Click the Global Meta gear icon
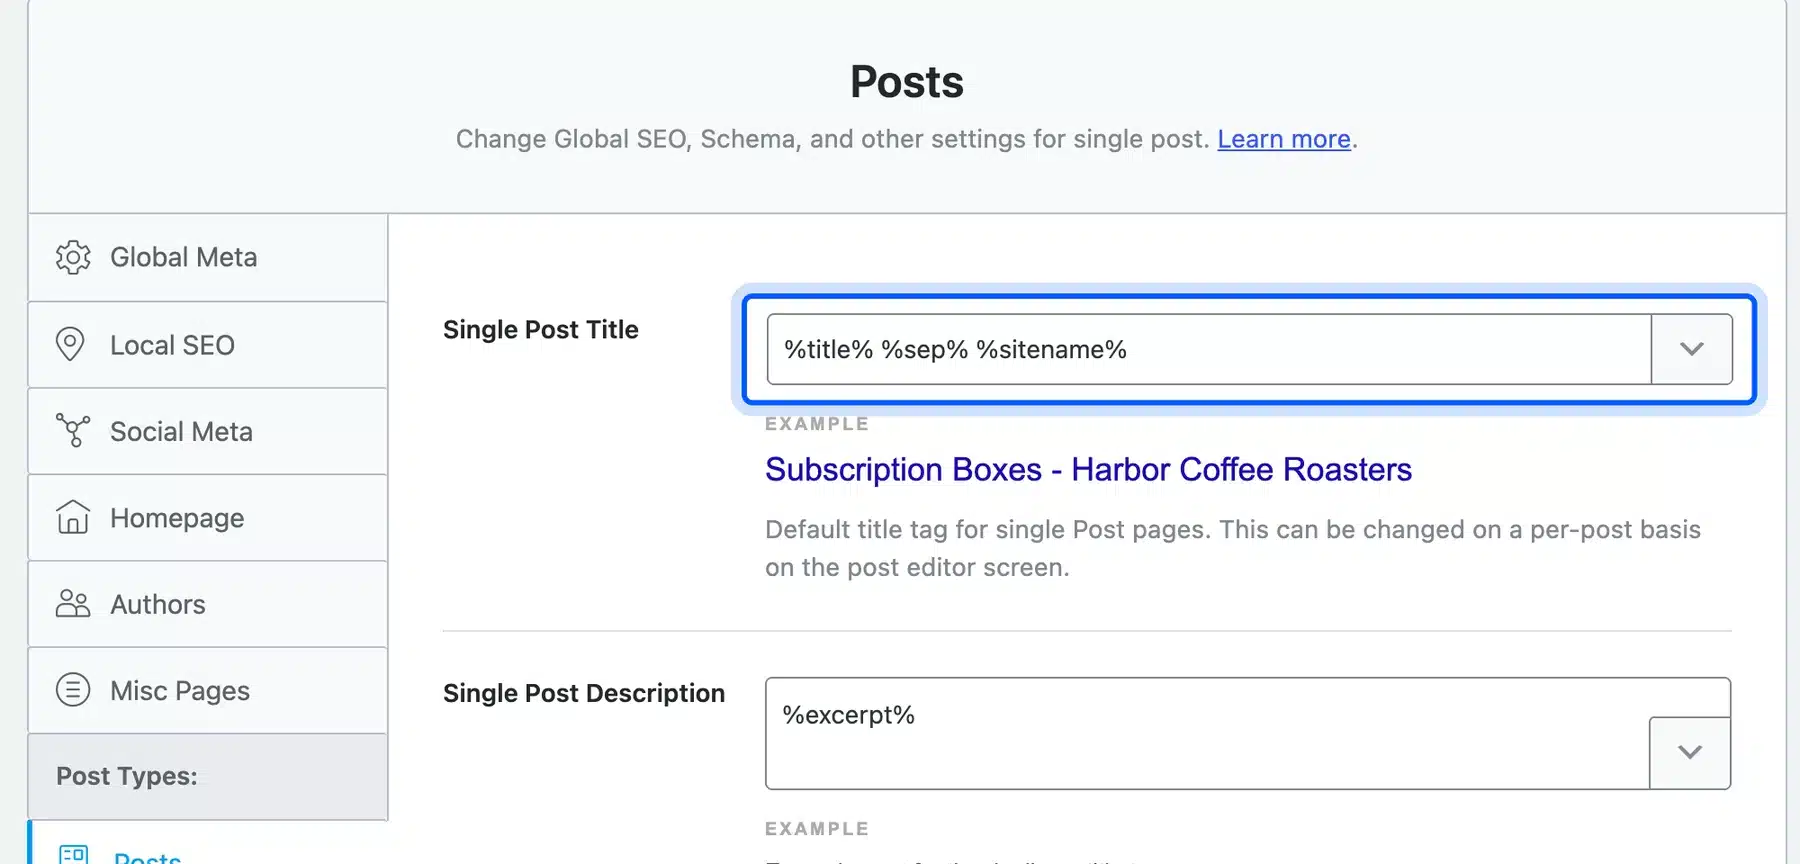 (x=73, y=257)
